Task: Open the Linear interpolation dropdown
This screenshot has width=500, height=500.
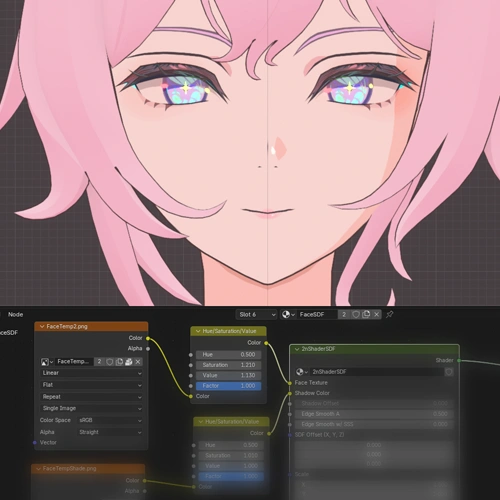Action: (x=92, y=373)
